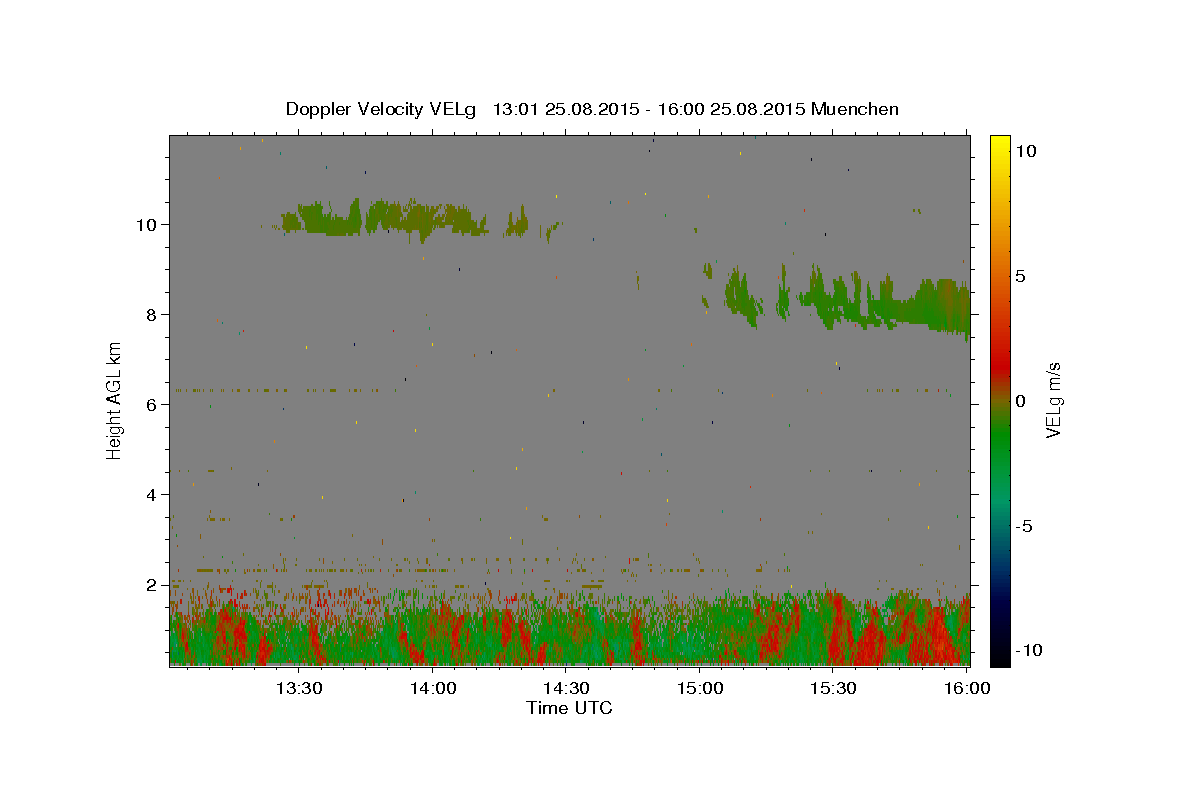Image resolution: width=1200 pixels, height=800 pixels.
Task: Click the 14:30 time tick label
Action: pyautogui.click(x=566, y=688)
